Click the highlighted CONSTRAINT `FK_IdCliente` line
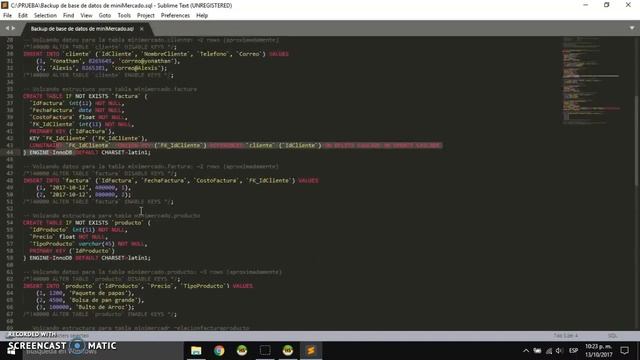The width and height of the screenshot is (640, 360). tap(235, 145)
